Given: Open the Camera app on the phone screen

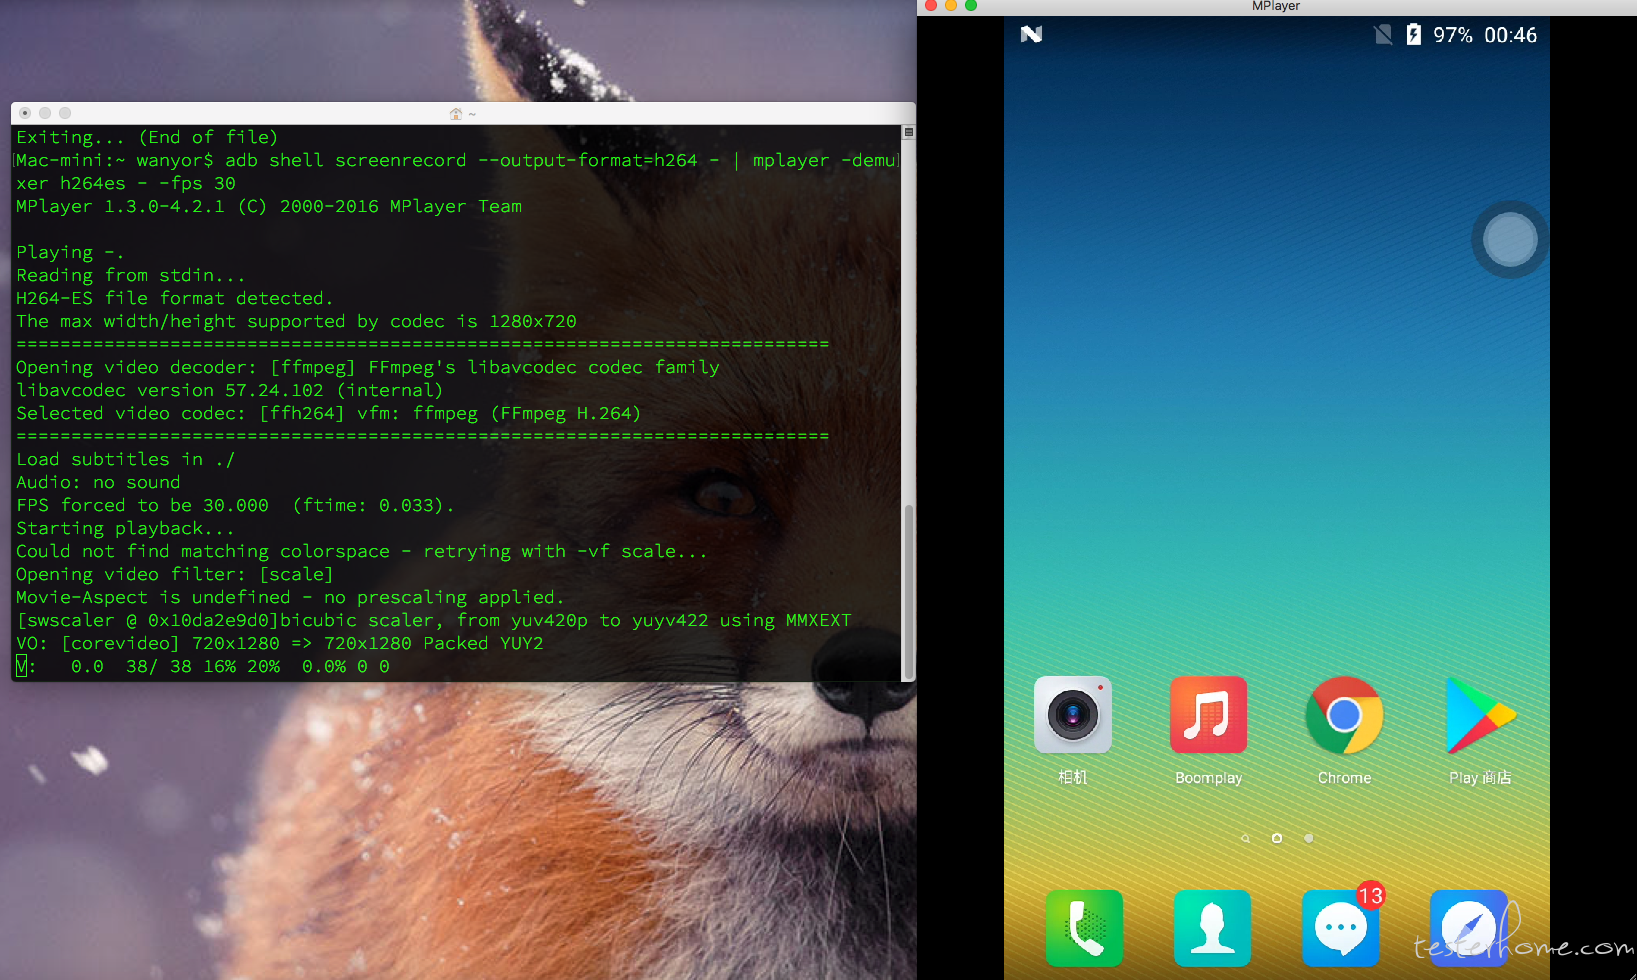Looking at the screenshot, I should pyautogui.click(x=1072, y=715).
